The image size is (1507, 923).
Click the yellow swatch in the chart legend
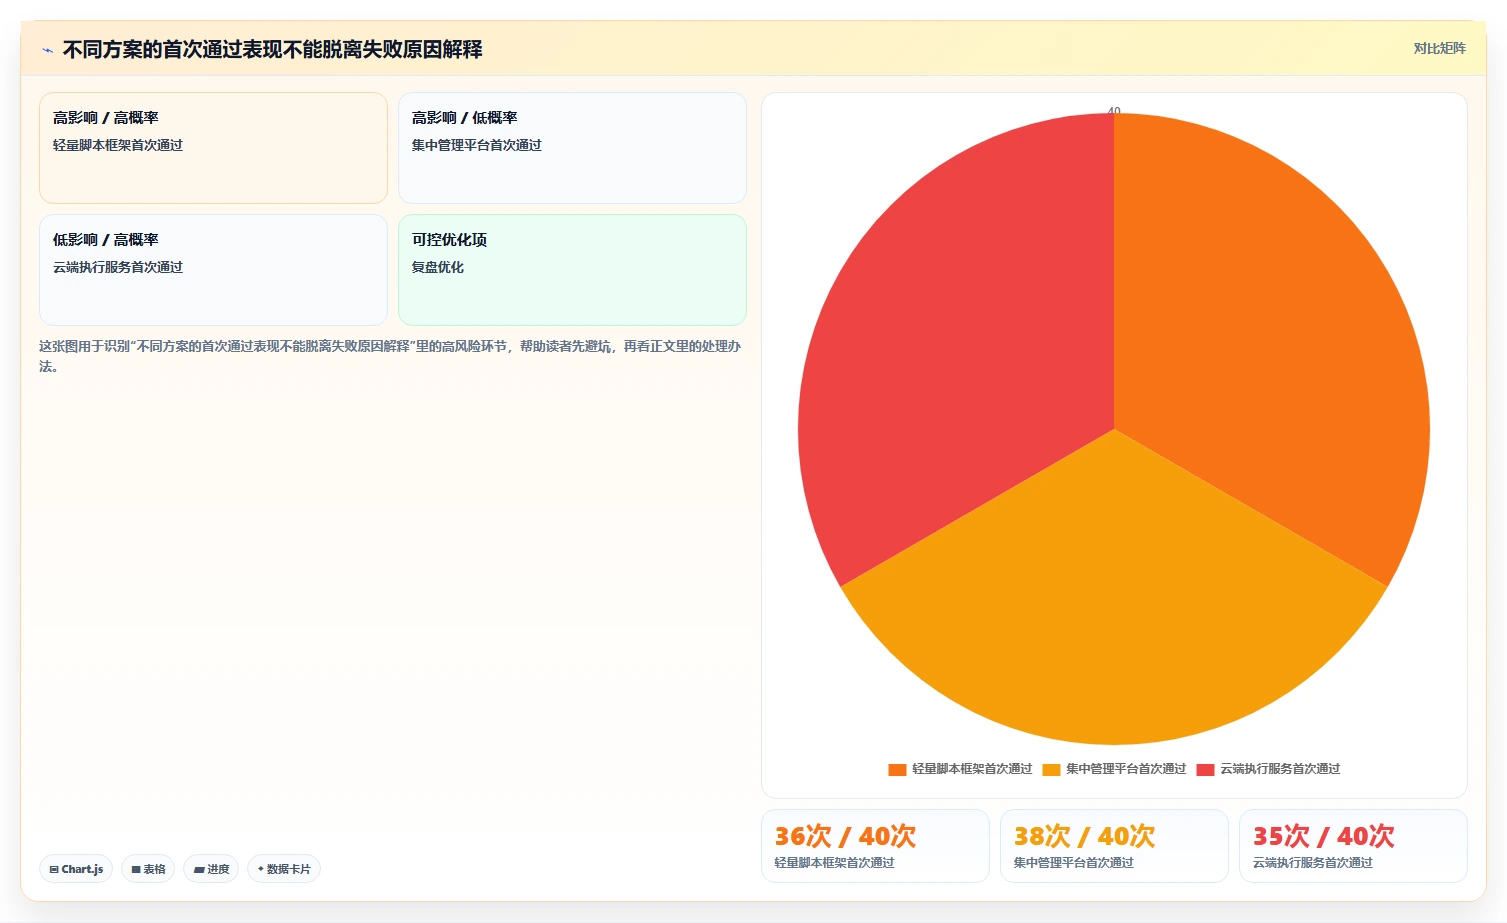[1051, 769]
